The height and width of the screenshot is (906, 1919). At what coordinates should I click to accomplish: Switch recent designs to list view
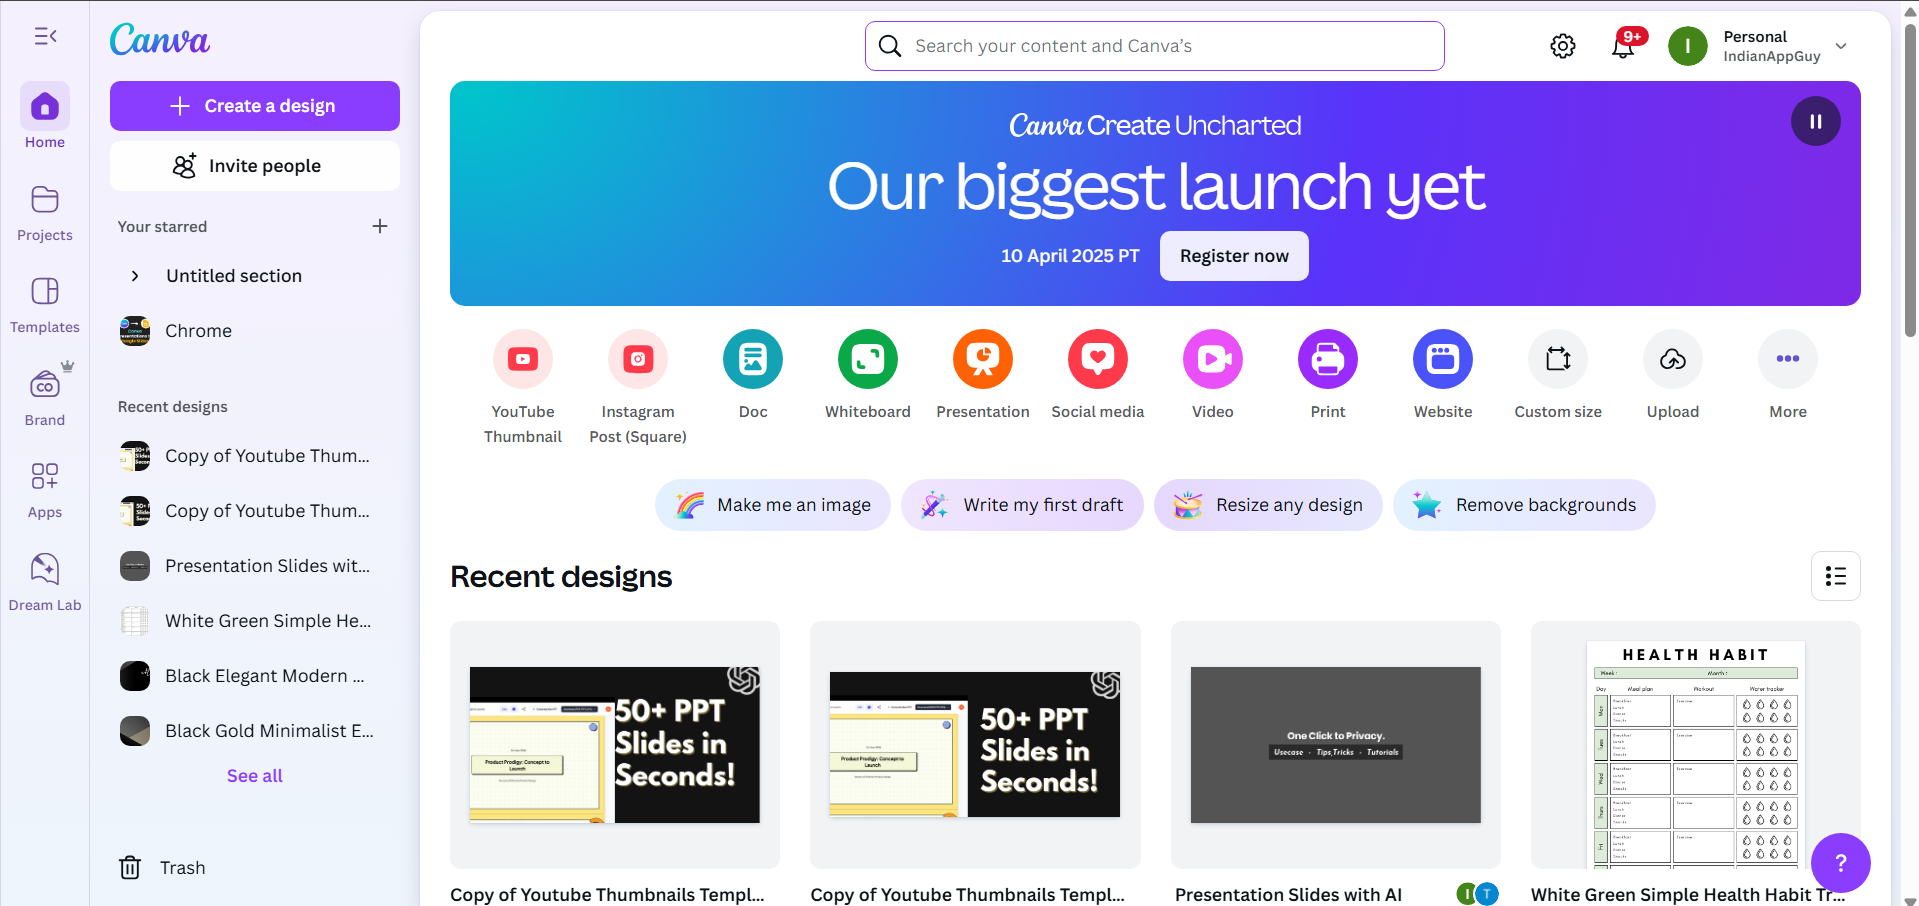pyautogui.click(x=1836, y=576)
